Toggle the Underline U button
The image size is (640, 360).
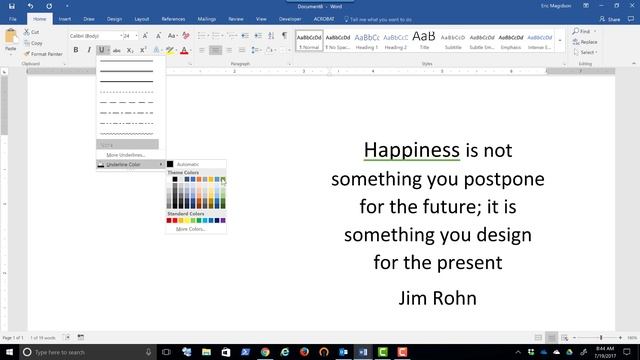pos(101,50)
